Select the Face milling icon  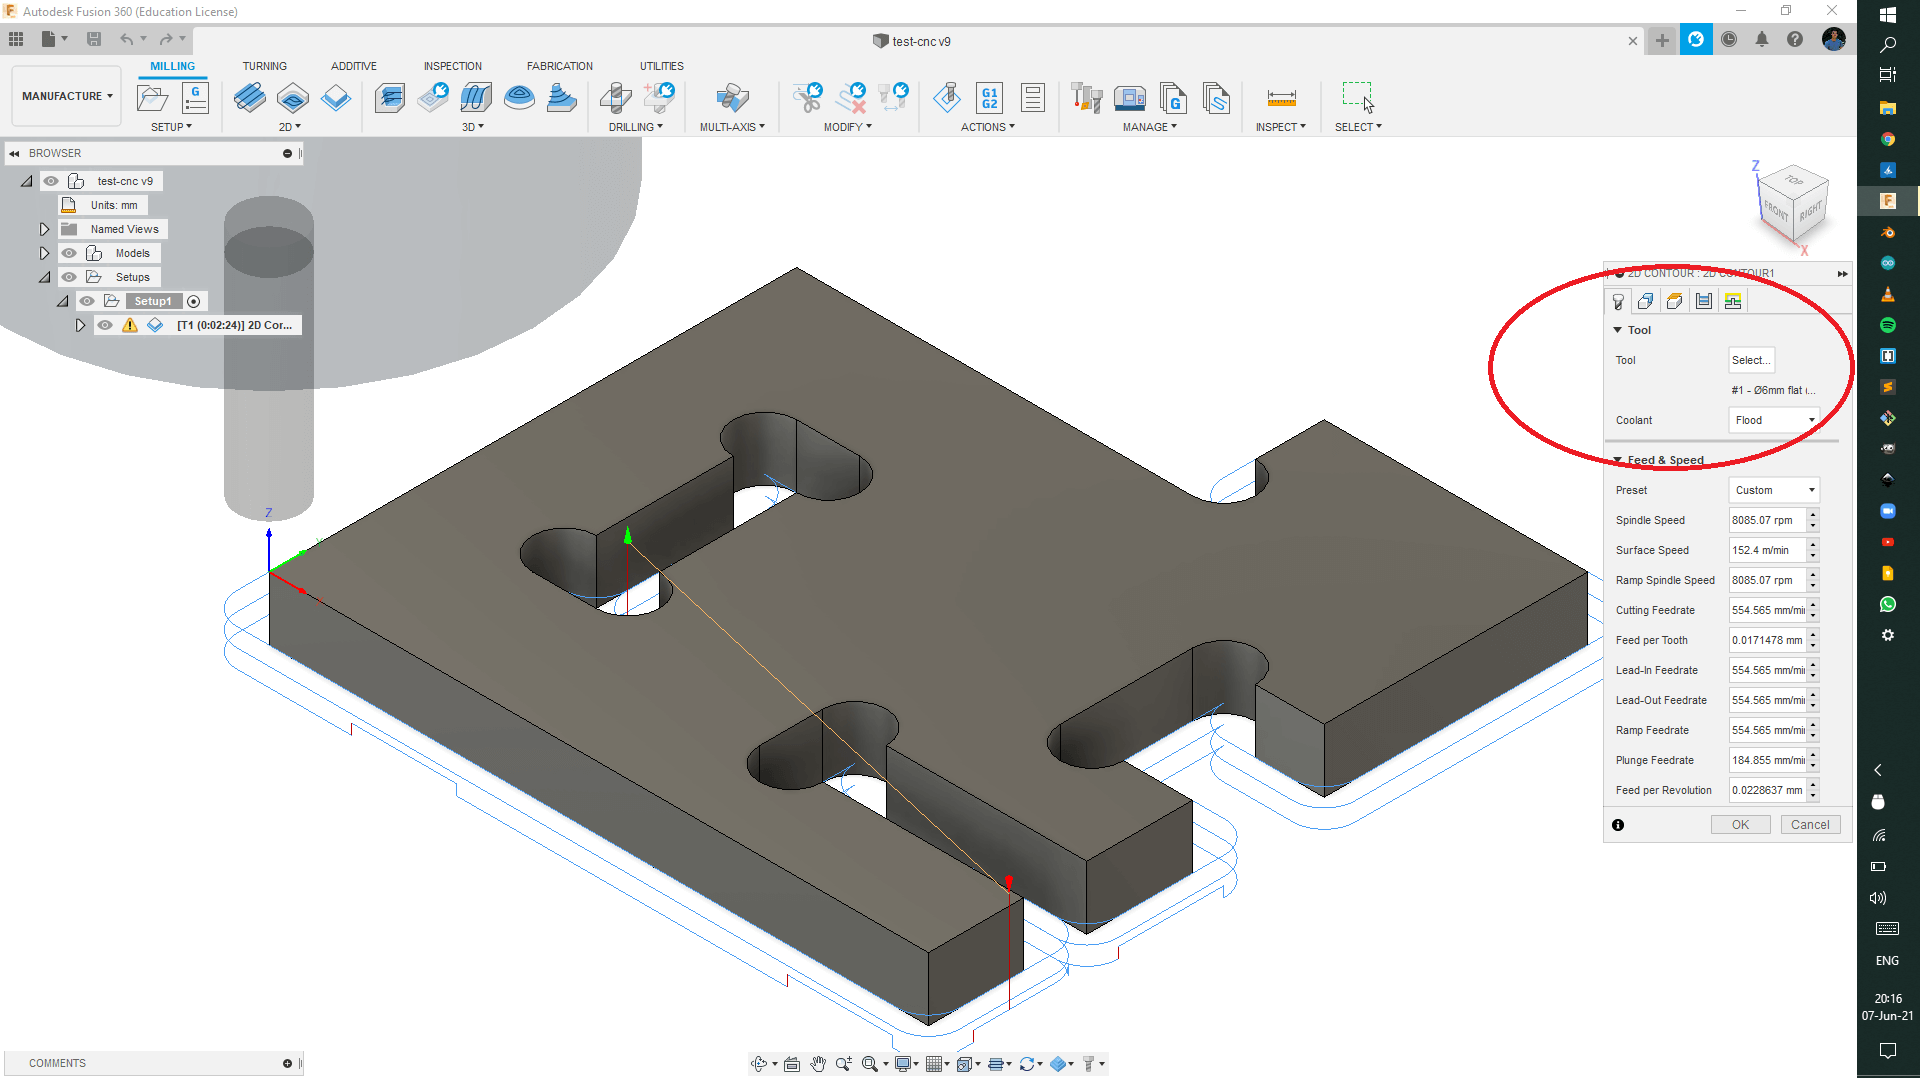coord(336,98)
